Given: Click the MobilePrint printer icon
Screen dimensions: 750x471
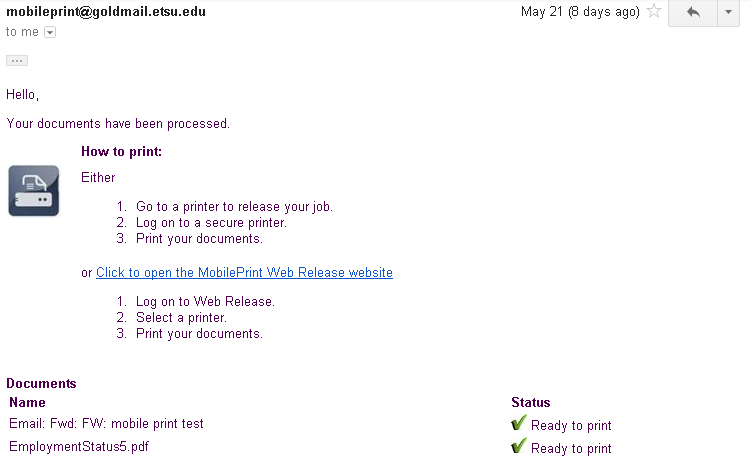Looking at the screenshot, I should (x=33, y=190).
